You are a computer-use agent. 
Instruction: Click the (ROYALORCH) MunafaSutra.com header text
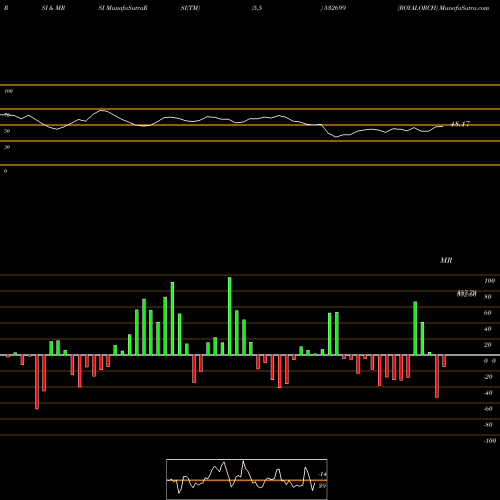coord(443,8)
